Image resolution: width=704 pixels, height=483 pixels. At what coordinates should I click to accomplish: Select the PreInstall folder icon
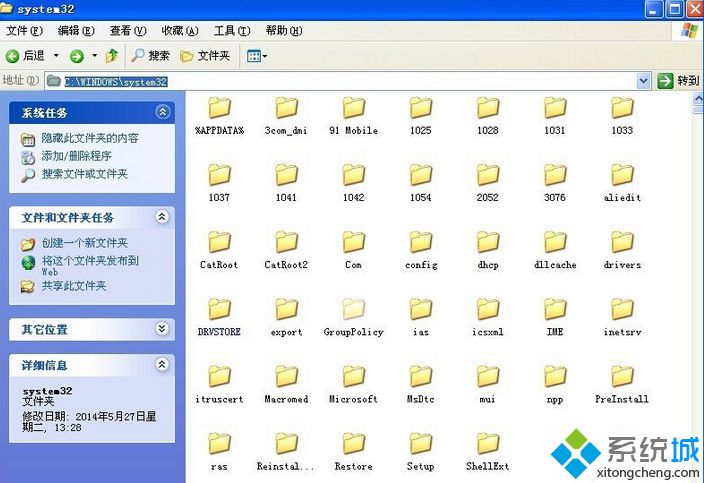pyautogui.click(x=622, y=376)
